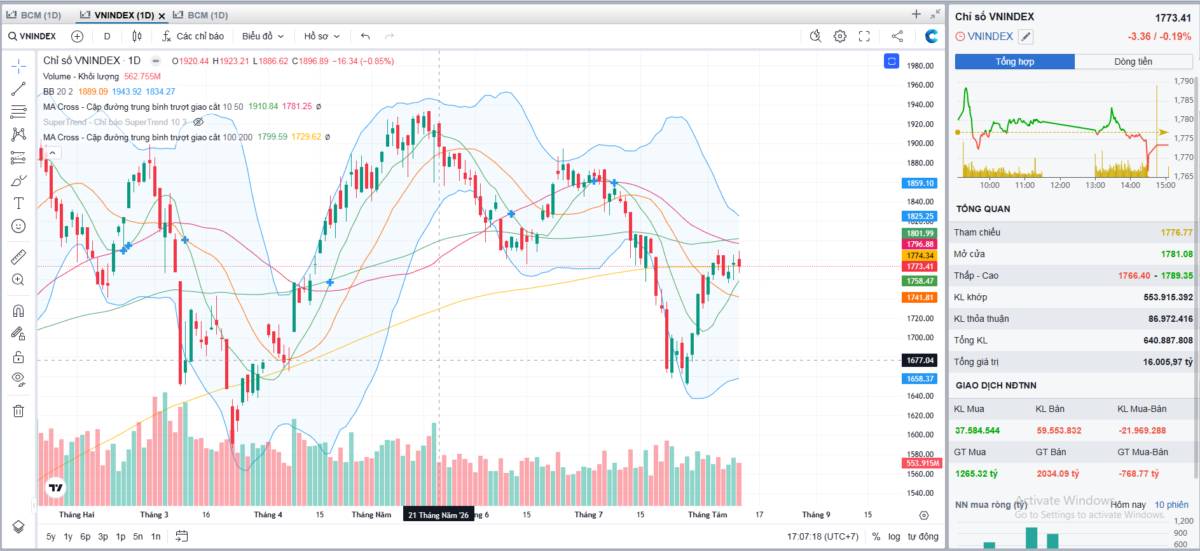The height and width of the screenshot is (551, 1200).
Task: Change interval via the D button
Action: coord(107,36)
